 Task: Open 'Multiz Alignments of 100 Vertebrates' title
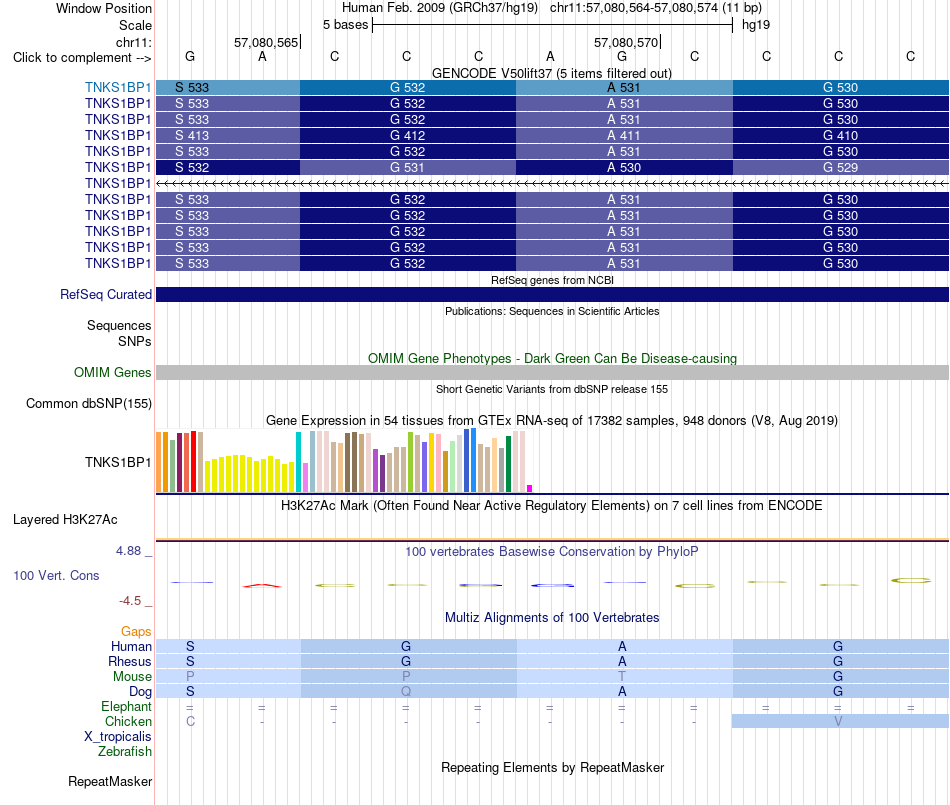coord(552,618)
